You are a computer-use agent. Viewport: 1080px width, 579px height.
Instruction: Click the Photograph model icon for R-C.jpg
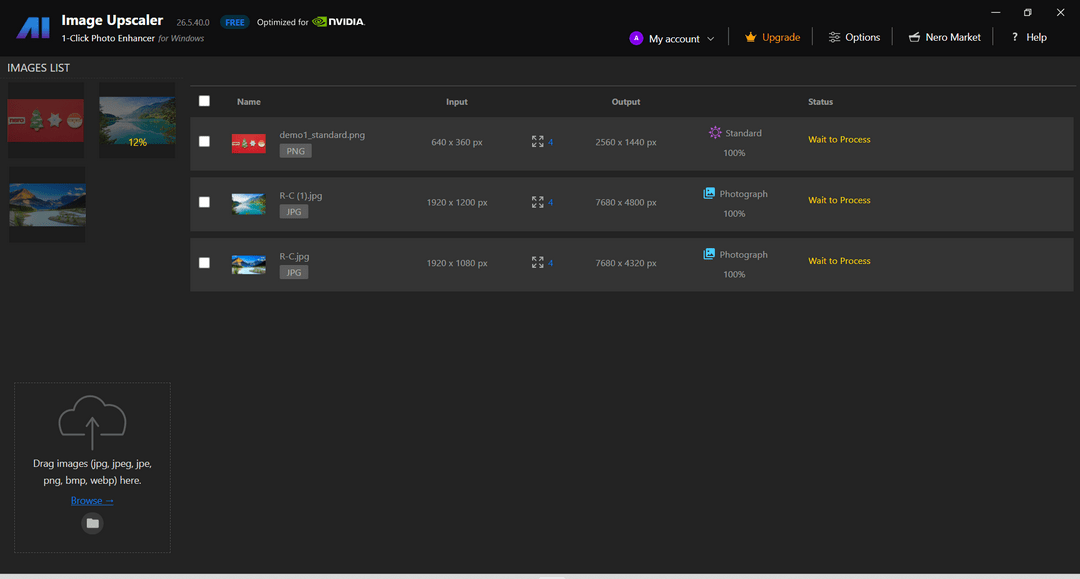coord(709,255)
